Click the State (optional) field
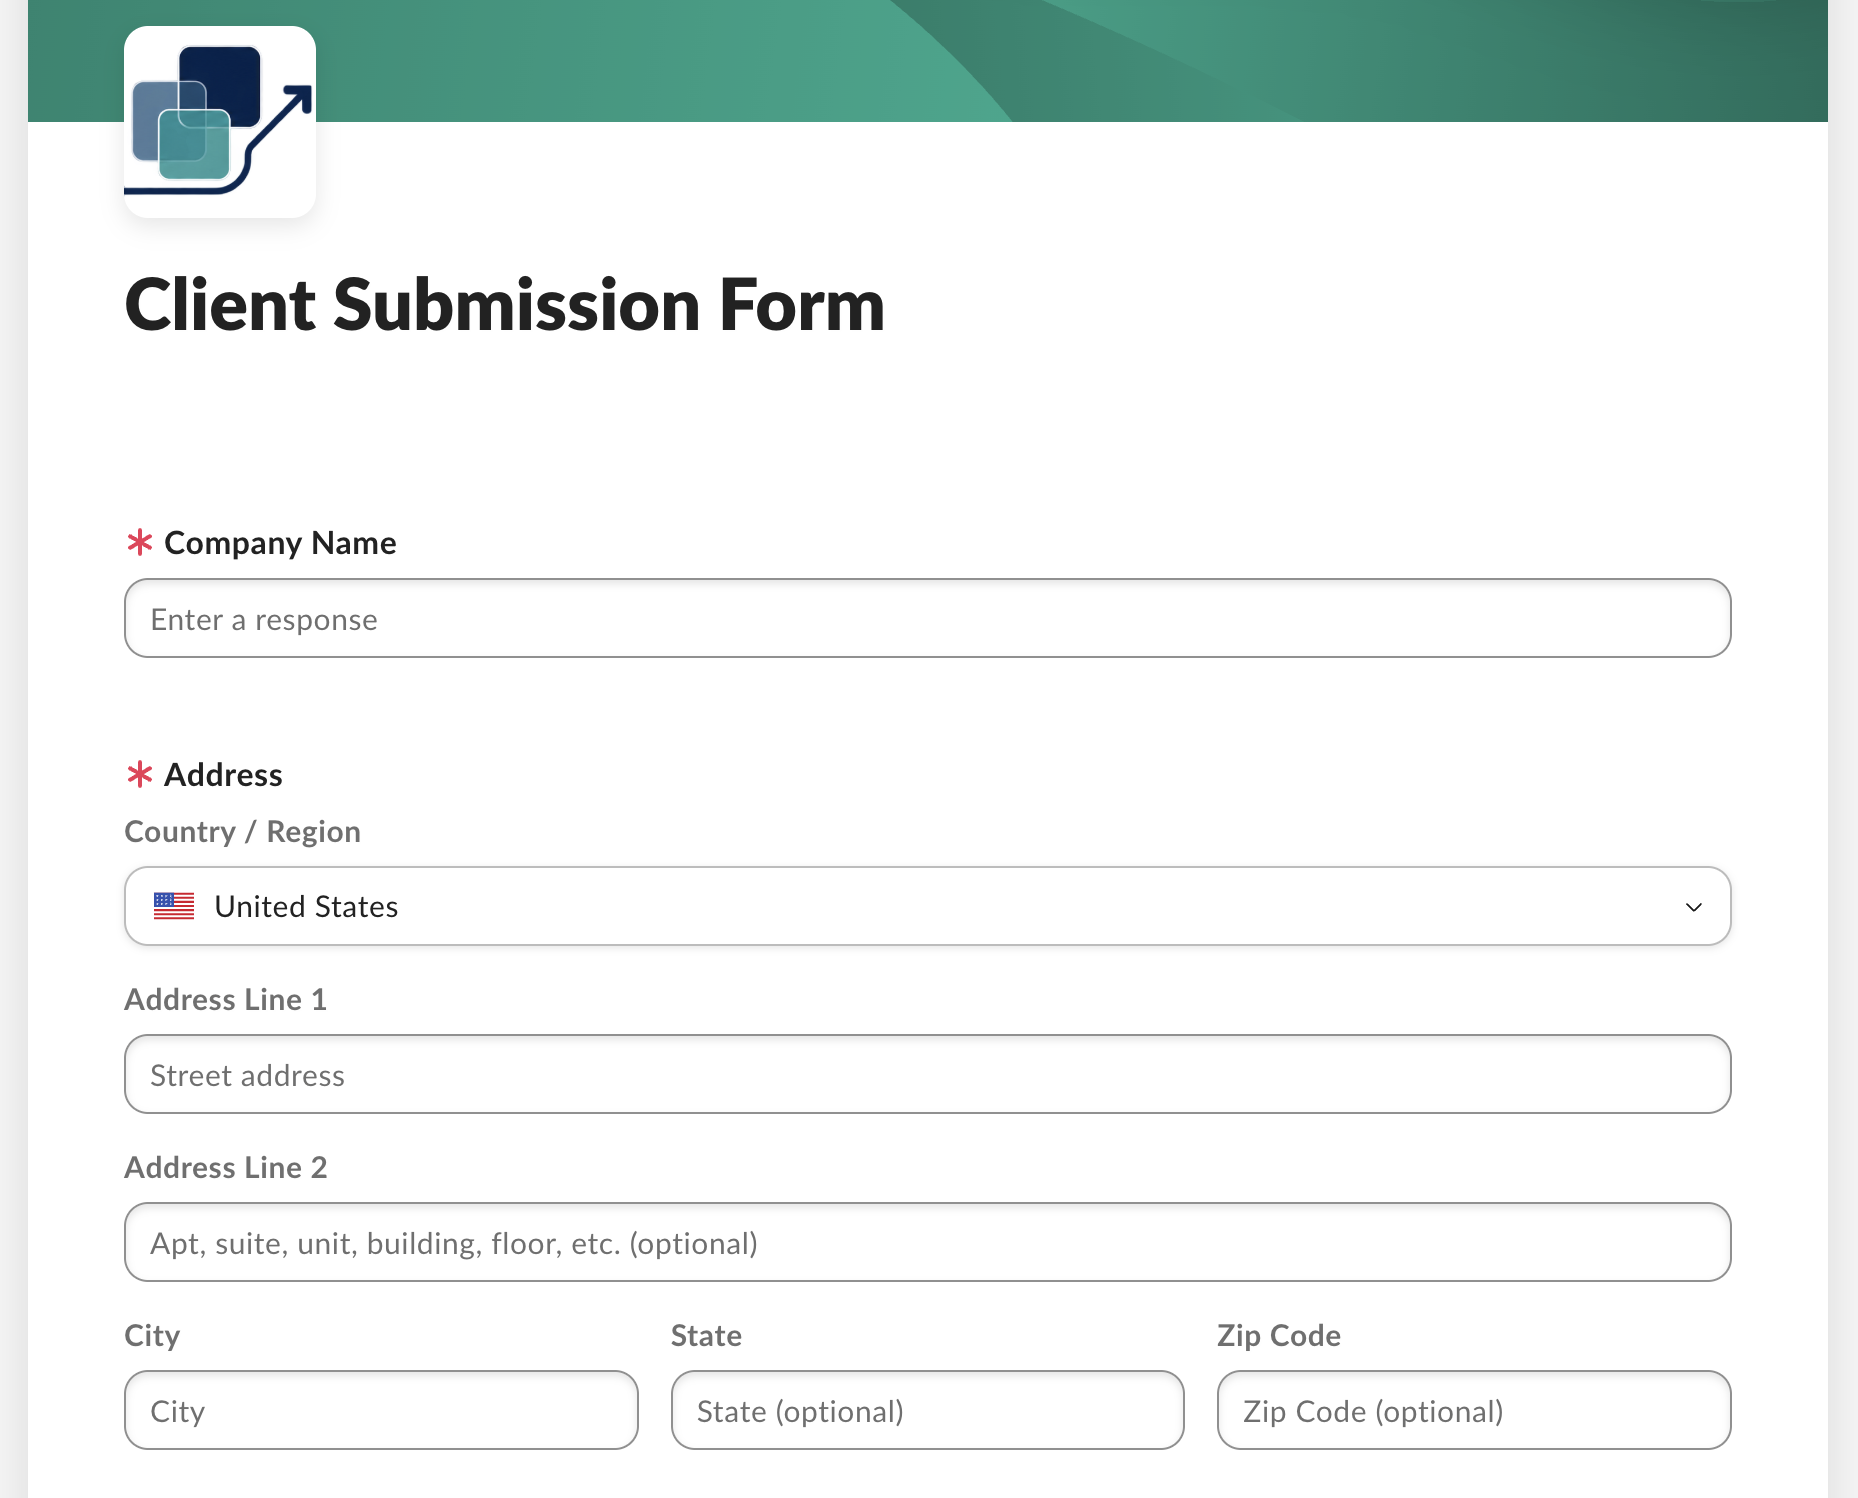This screenshot has height=1498, width=1858. click(x=928, y=1410)
